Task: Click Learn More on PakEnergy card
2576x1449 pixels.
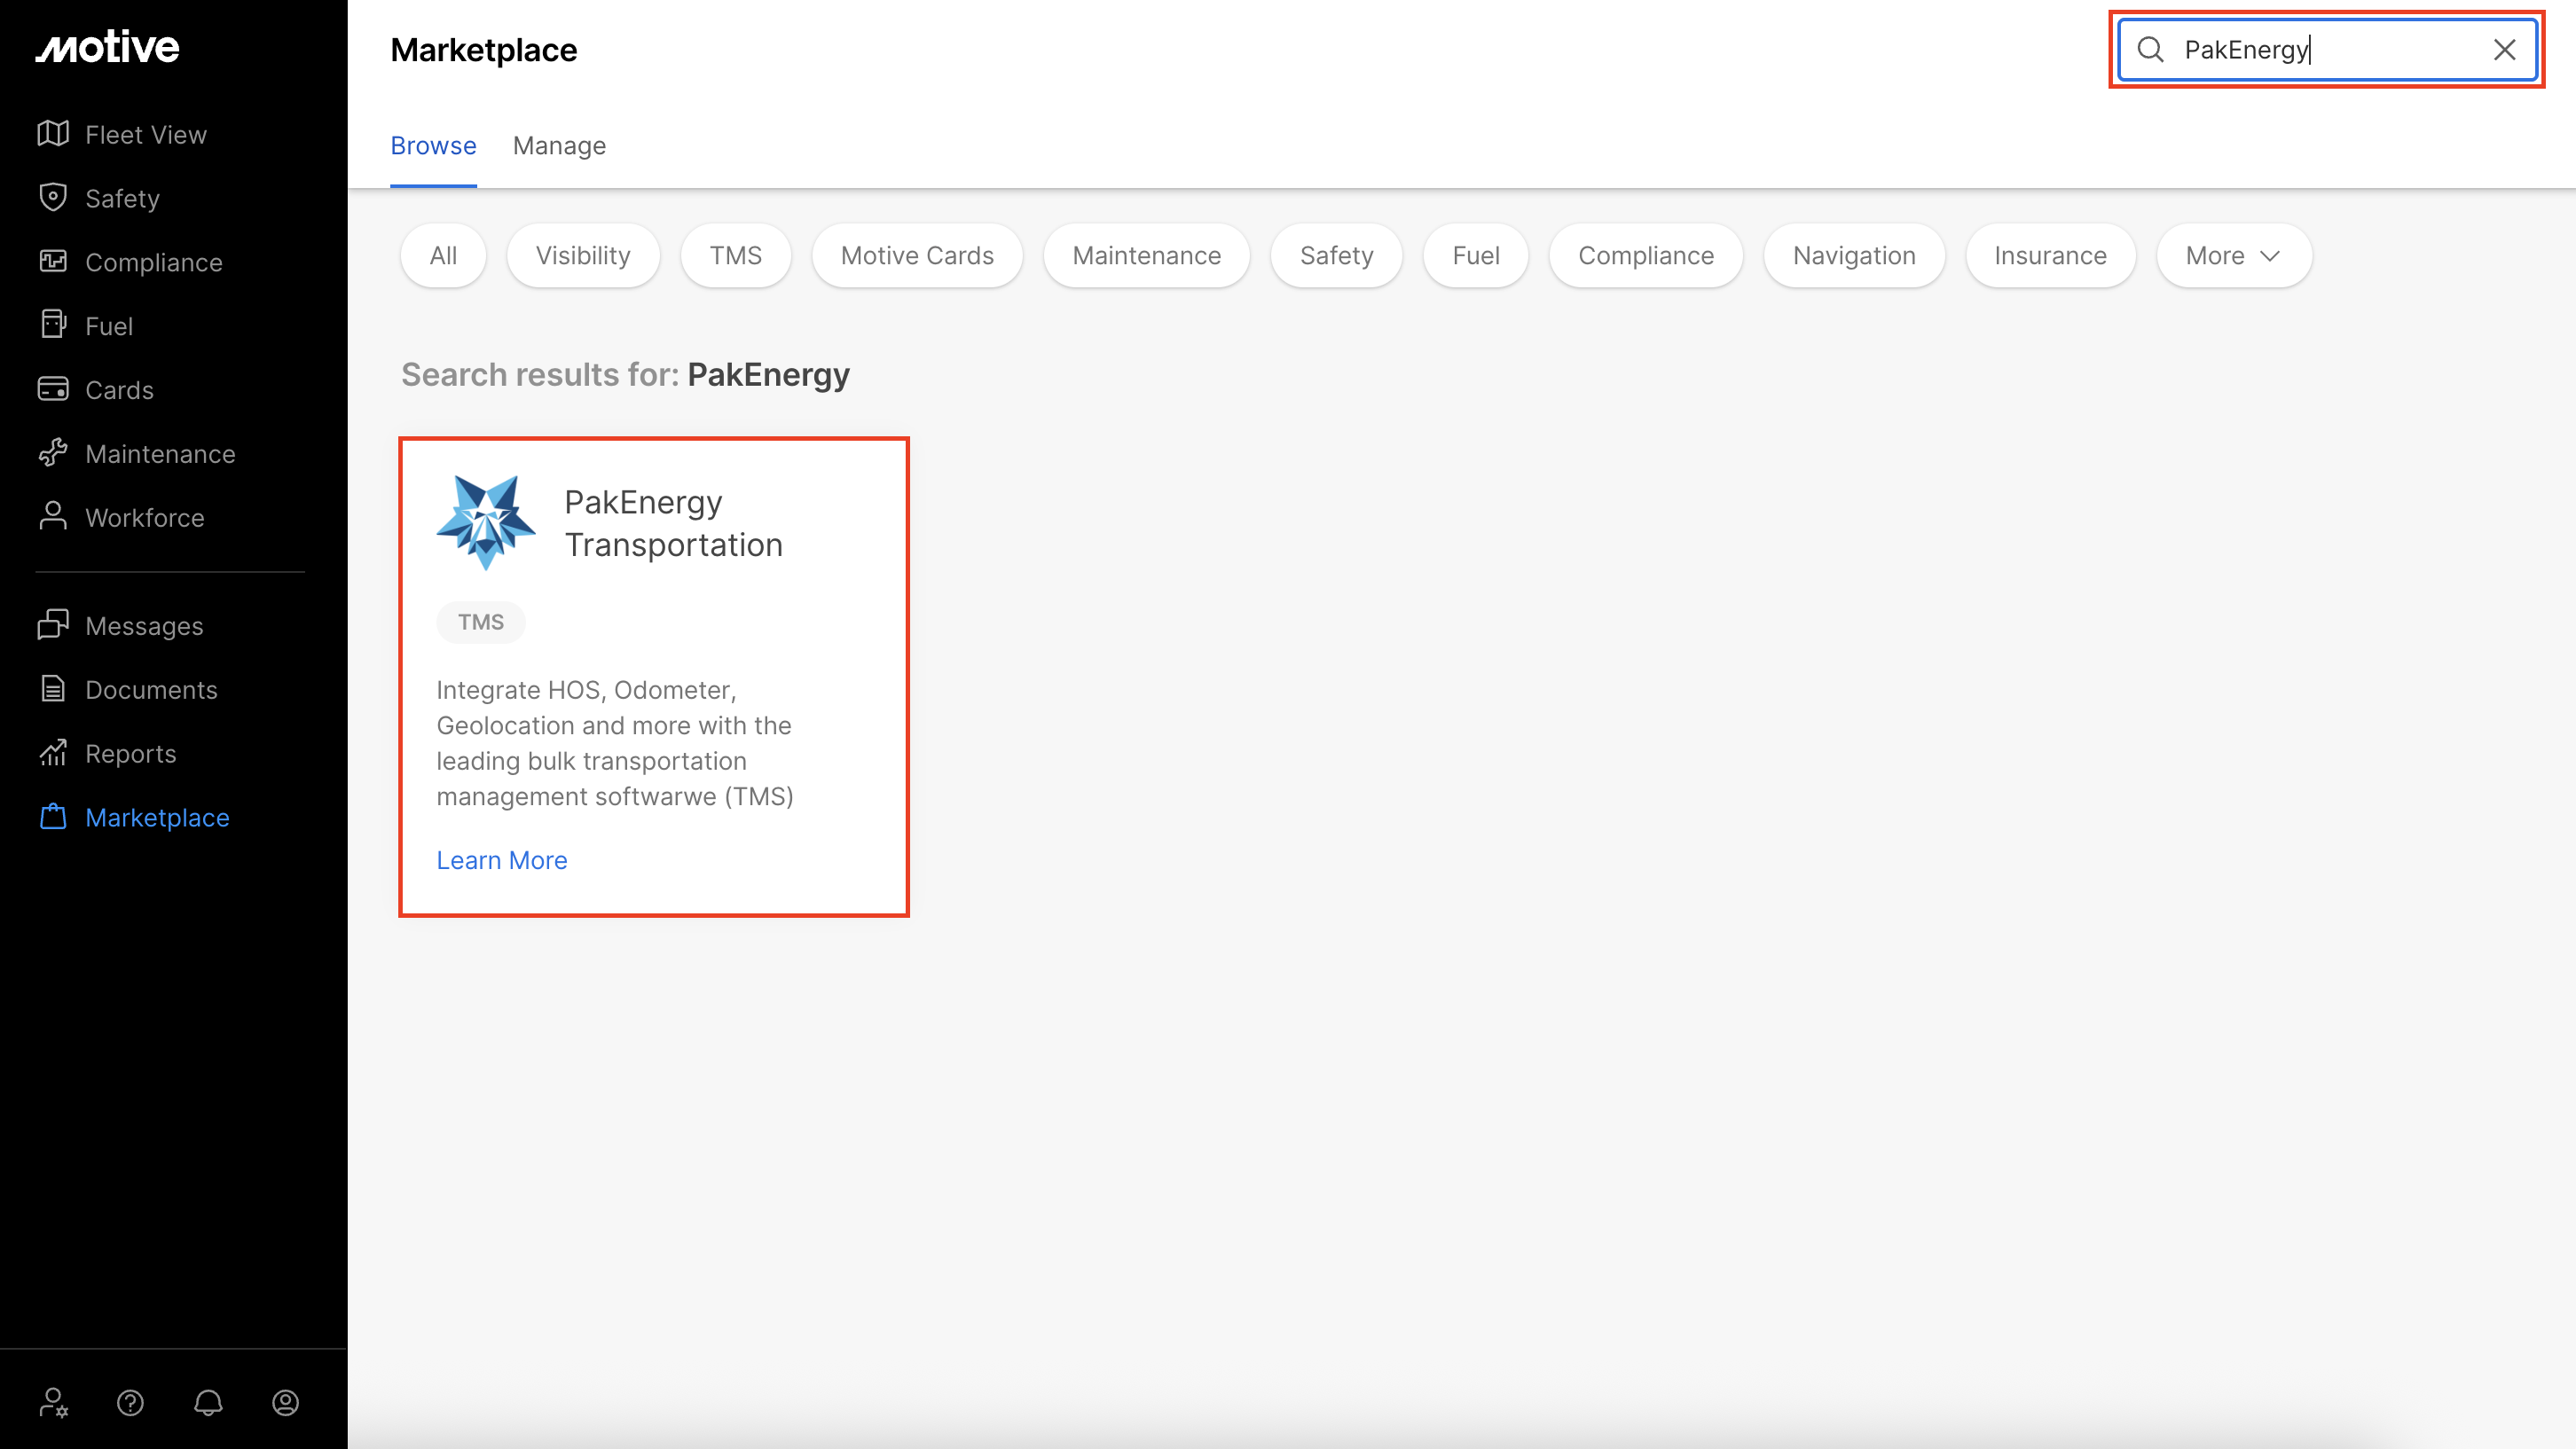Action: point(501,860)
